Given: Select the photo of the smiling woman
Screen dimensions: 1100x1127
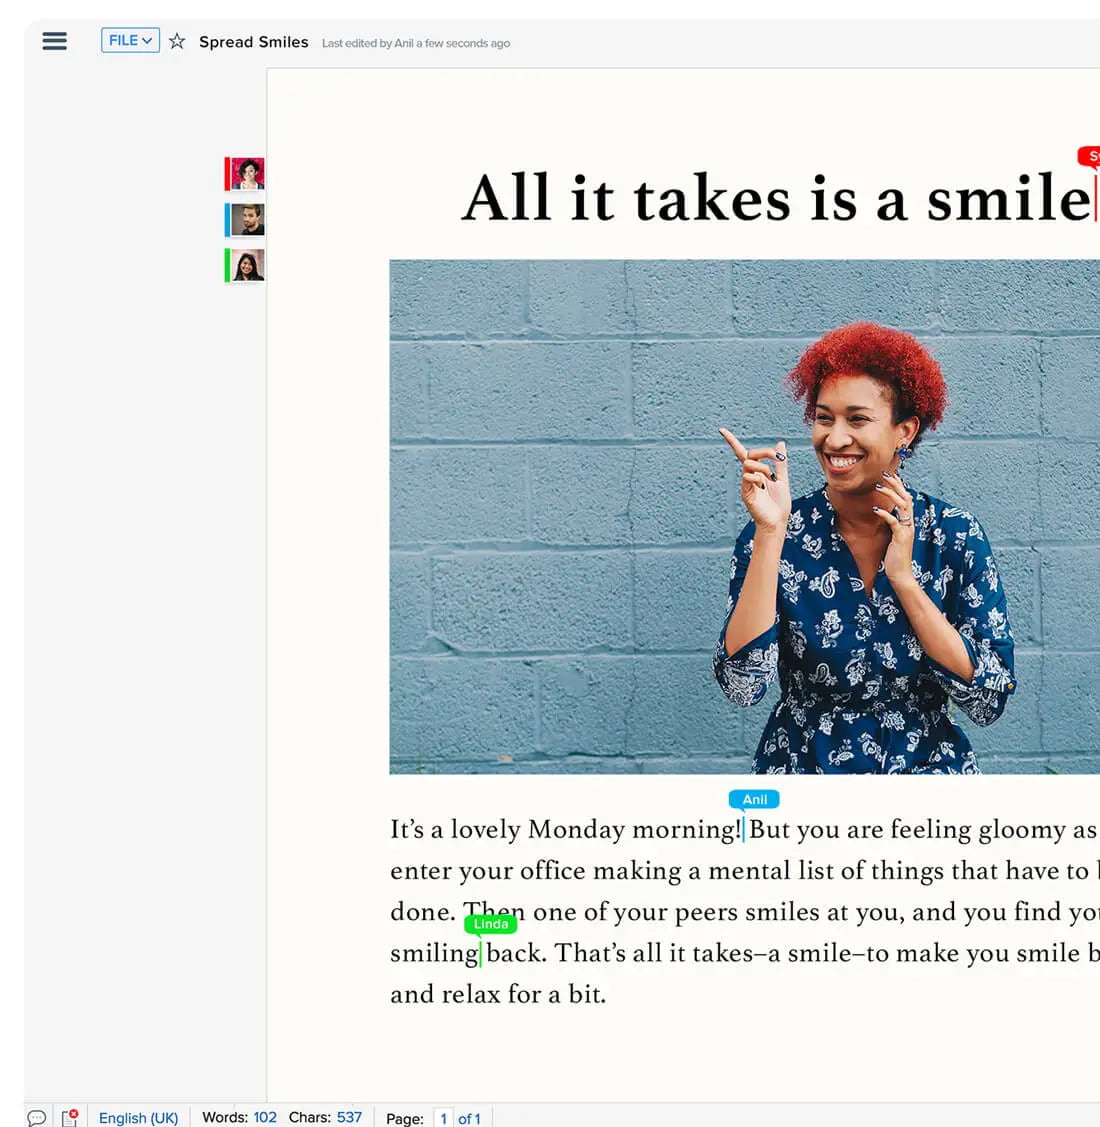Looking at the screenshot, I should tap(744, 516).
